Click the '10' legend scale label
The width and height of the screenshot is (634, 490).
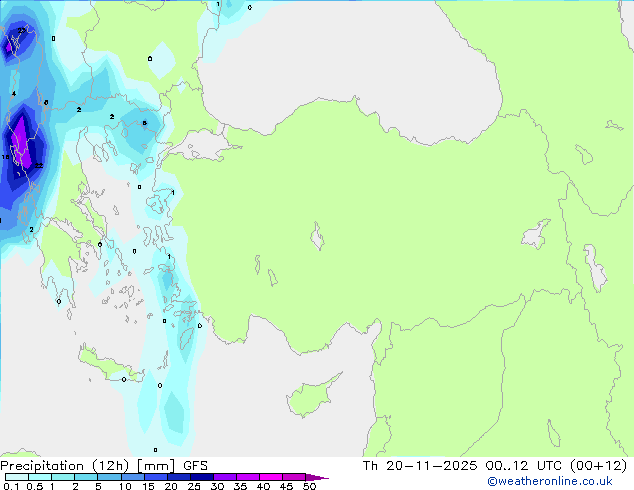125,486
